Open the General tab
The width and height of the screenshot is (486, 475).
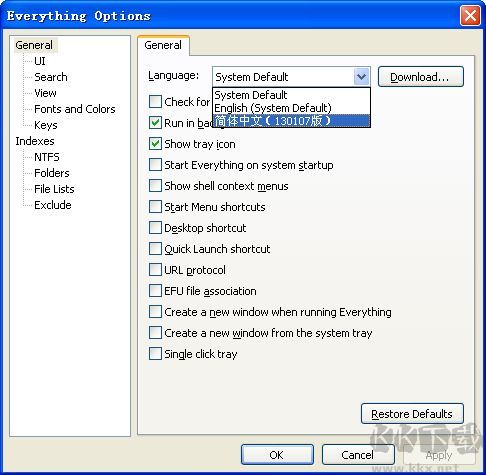pyautogui.click(x=163, y=45)
